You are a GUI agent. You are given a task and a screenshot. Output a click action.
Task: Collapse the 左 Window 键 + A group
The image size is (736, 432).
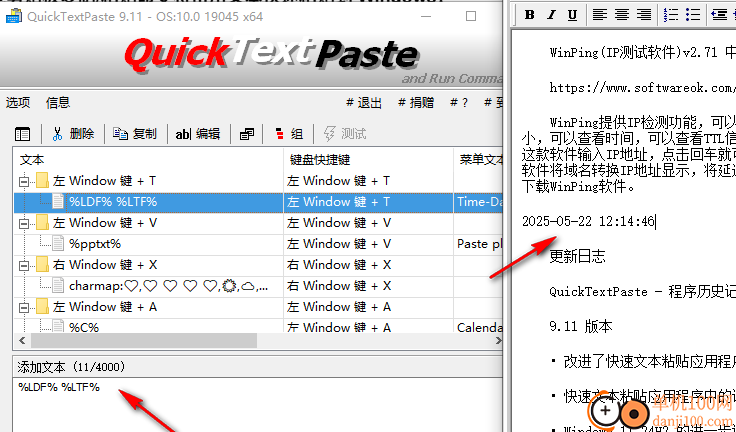(x=24, y=308)
